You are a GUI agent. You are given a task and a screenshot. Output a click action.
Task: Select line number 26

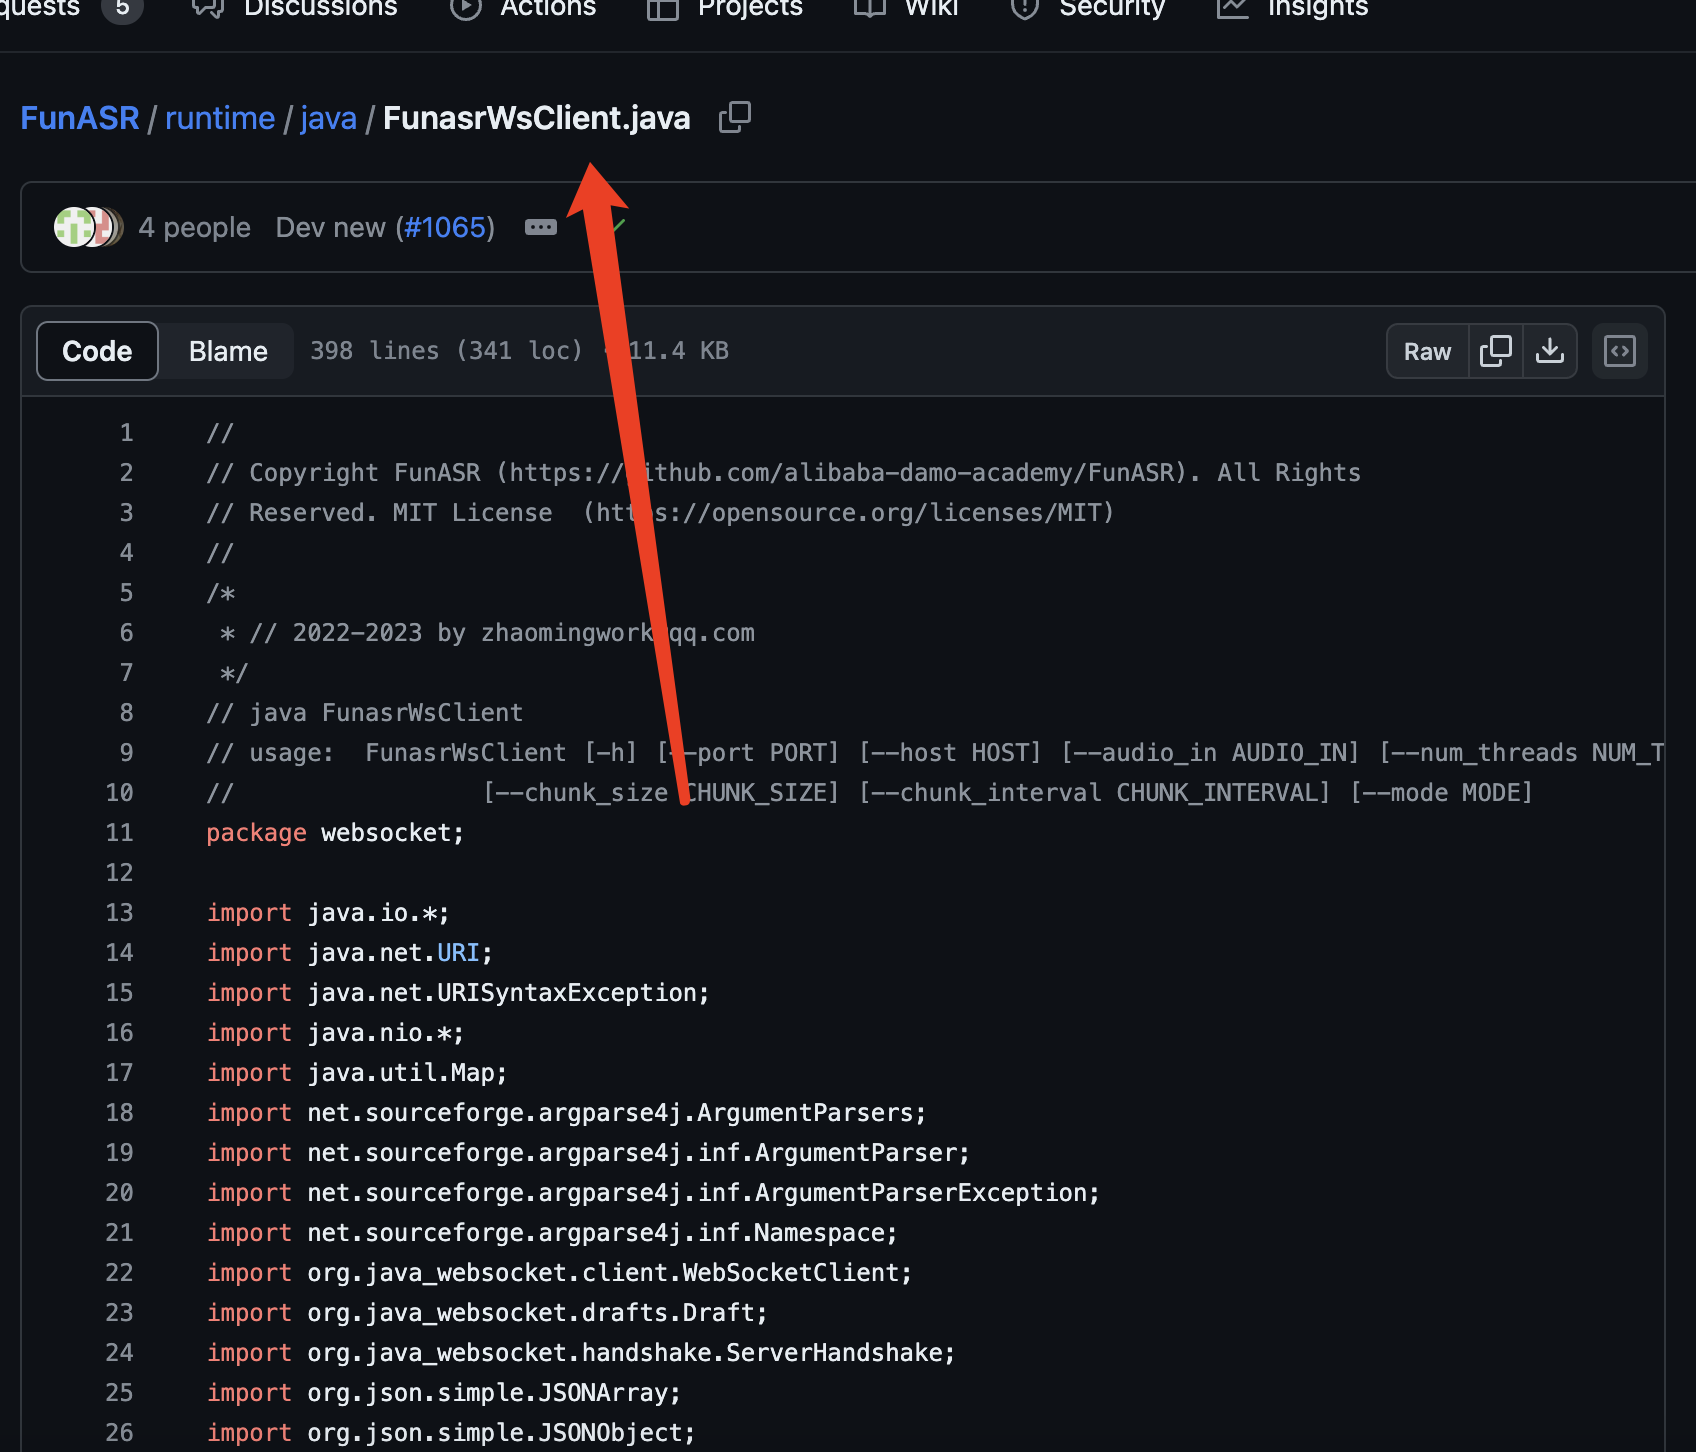[x=119, y=1433]
